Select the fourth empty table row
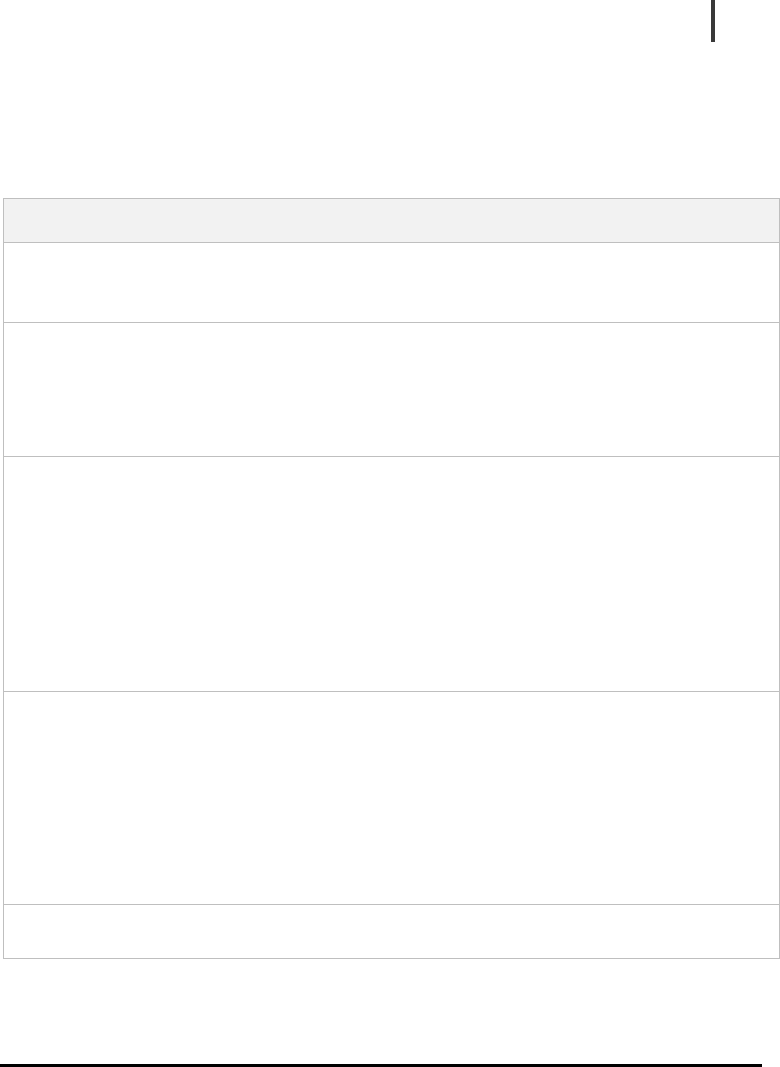Screen dimensions: 780x1067 click(390, 797)
